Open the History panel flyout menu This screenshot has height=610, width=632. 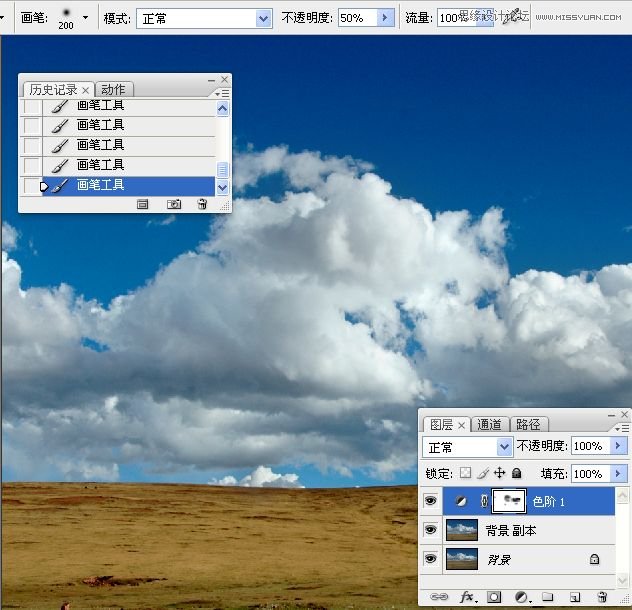click(x=222, y=94)
